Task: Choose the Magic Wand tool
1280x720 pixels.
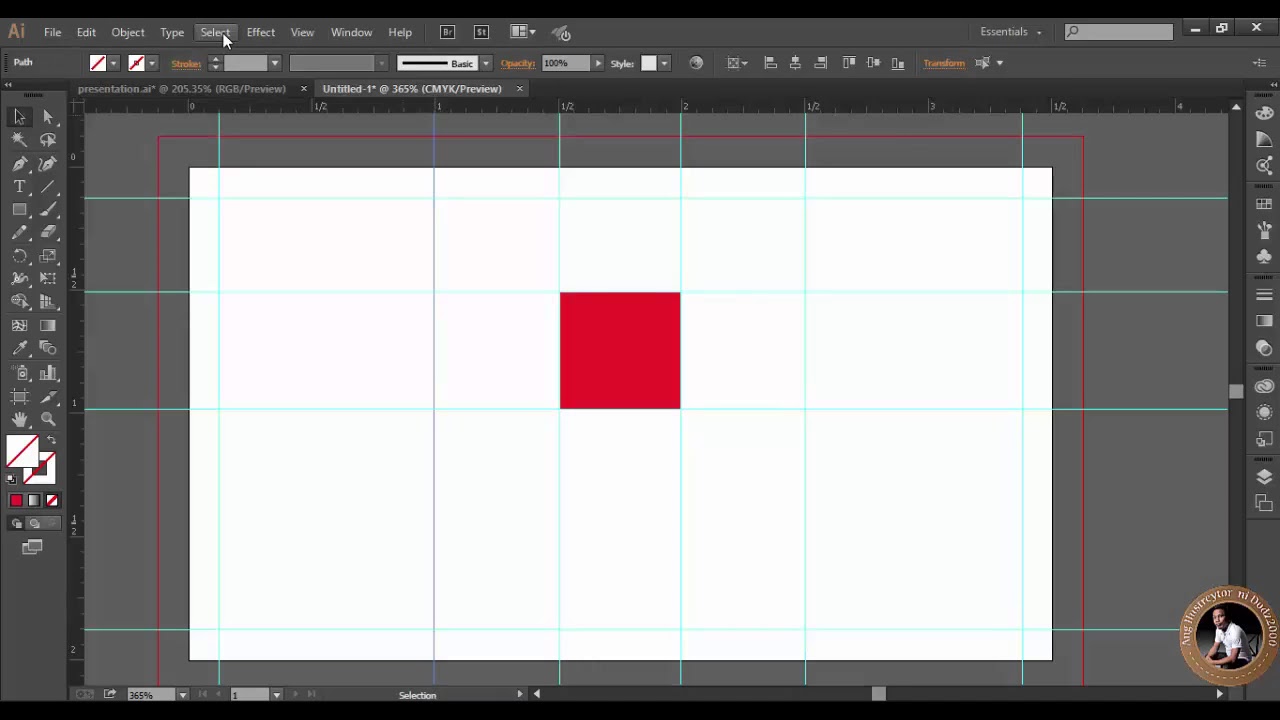Action: click(19, 140)
